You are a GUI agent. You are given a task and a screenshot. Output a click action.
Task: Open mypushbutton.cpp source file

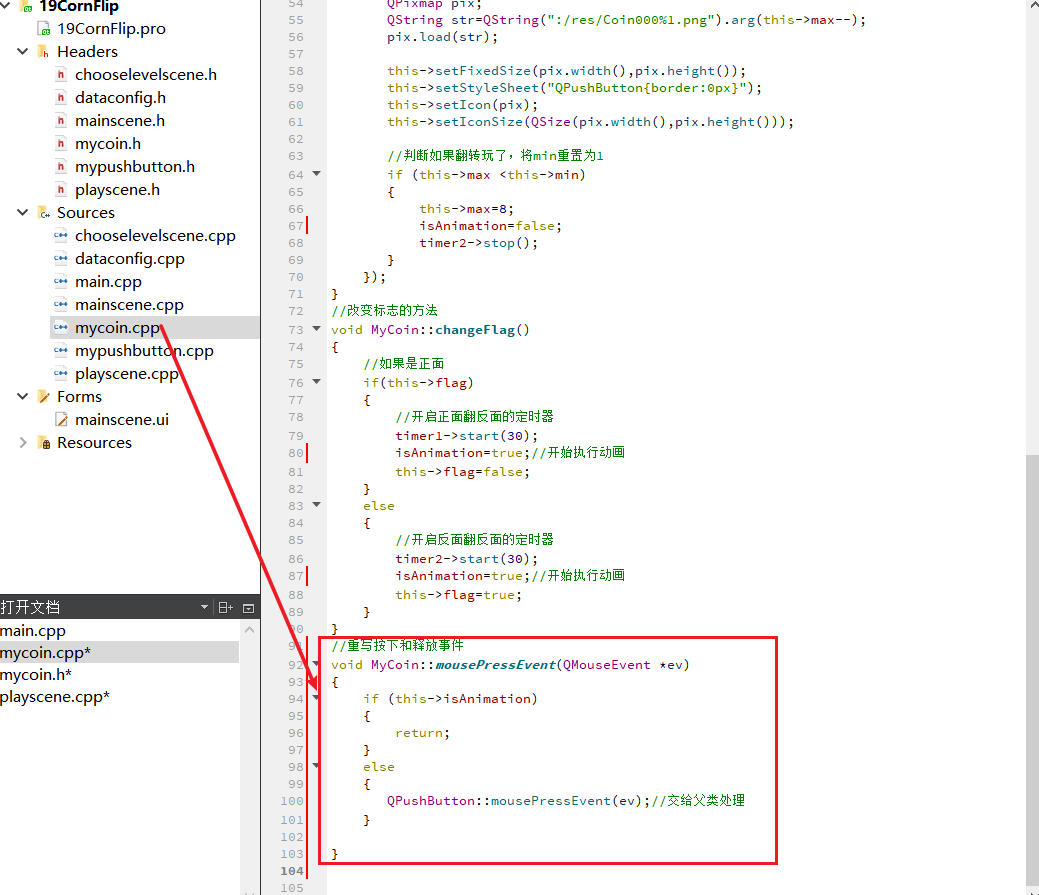[144, 350]
